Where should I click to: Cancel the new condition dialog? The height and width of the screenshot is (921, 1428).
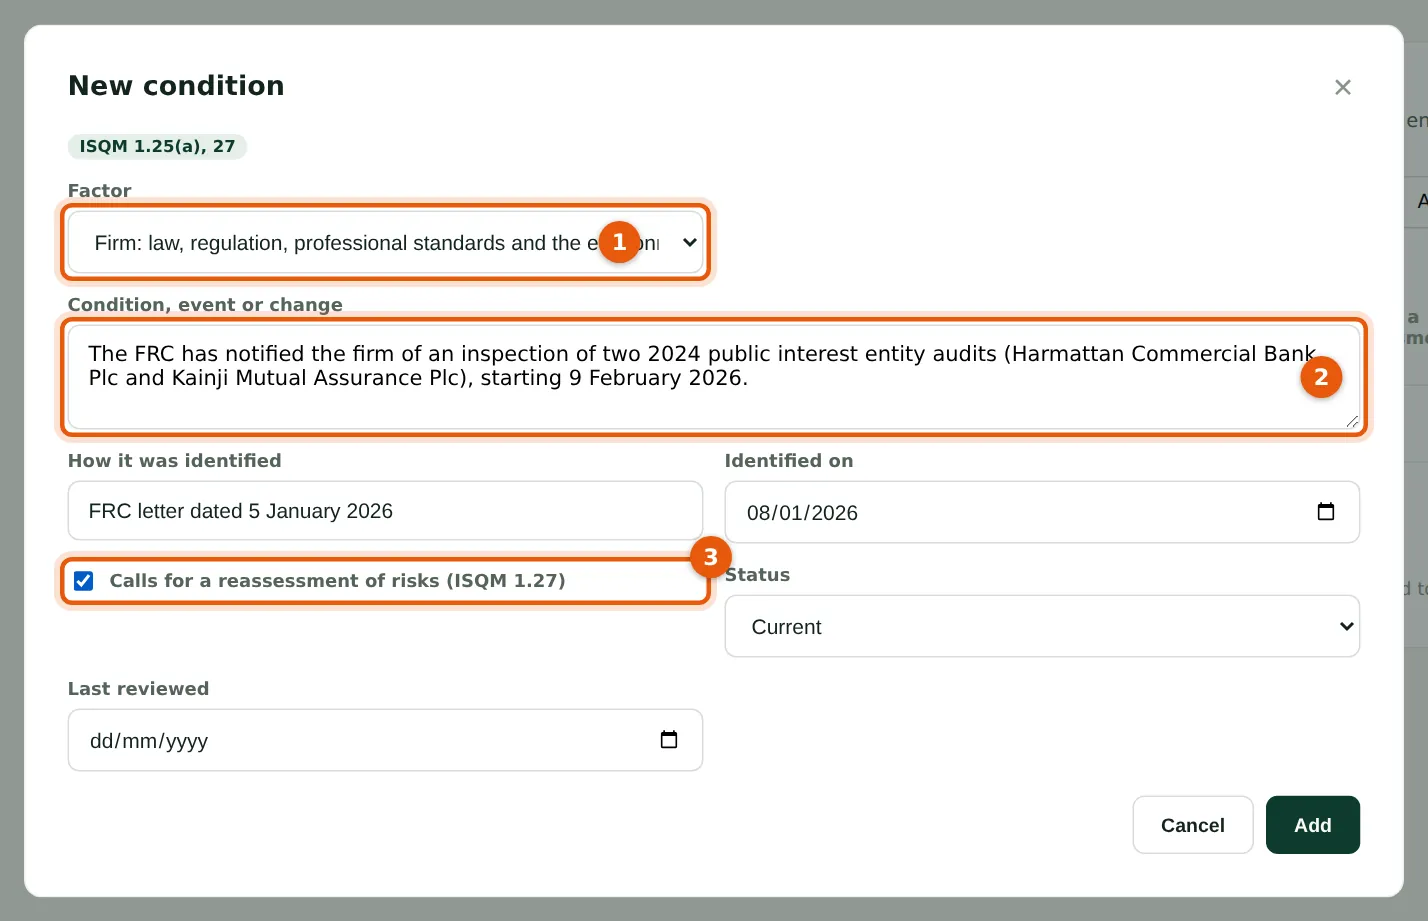pos(1192,825)
